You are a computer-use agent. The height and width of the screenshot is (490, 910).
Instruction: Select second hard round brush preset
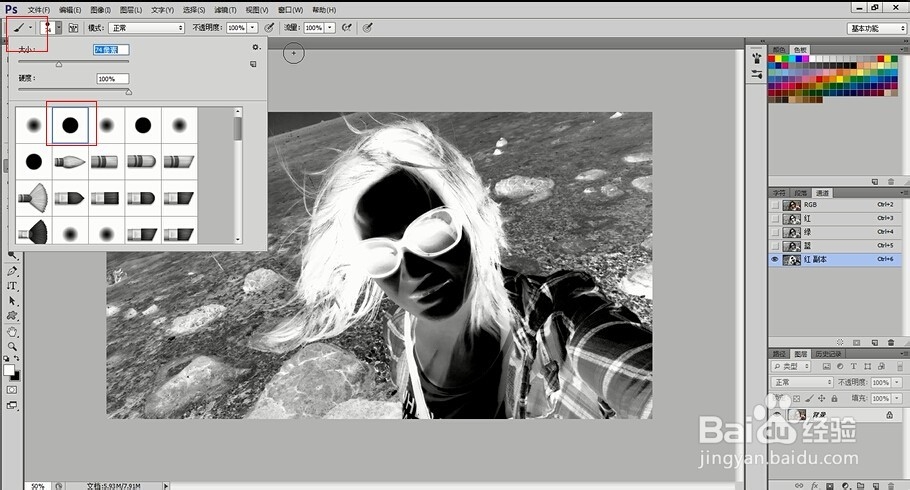143,125
